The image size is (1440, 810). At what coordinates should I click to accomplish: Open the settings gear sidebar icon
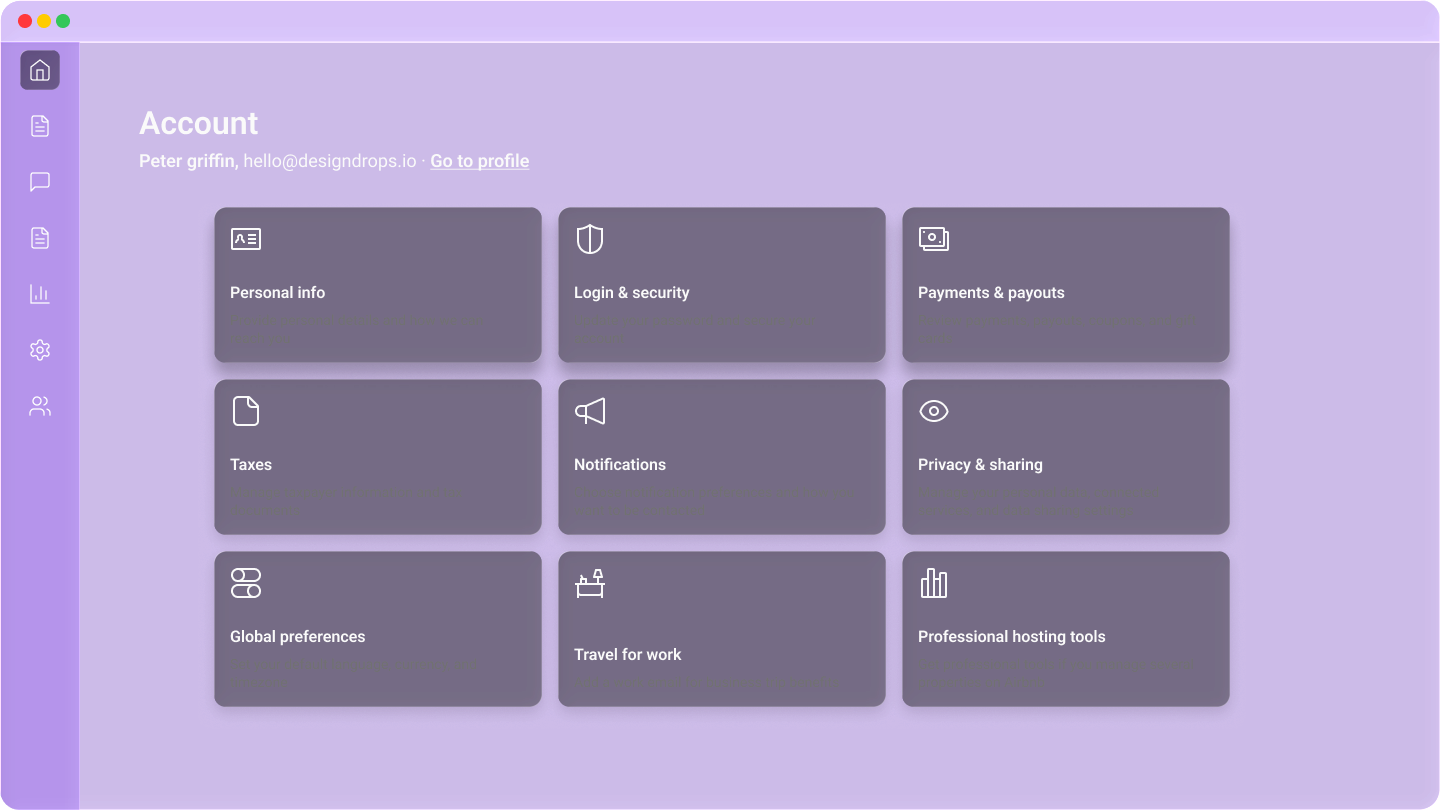40,350
